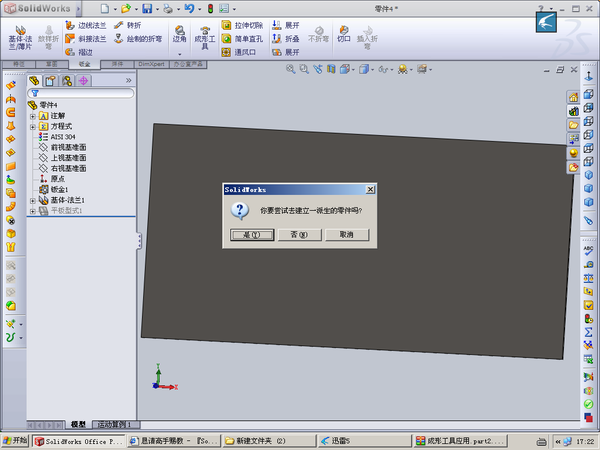The image size is (600, 450).
Task: Open the FeatureManager design tree tab
Action: tap(34, 81)
